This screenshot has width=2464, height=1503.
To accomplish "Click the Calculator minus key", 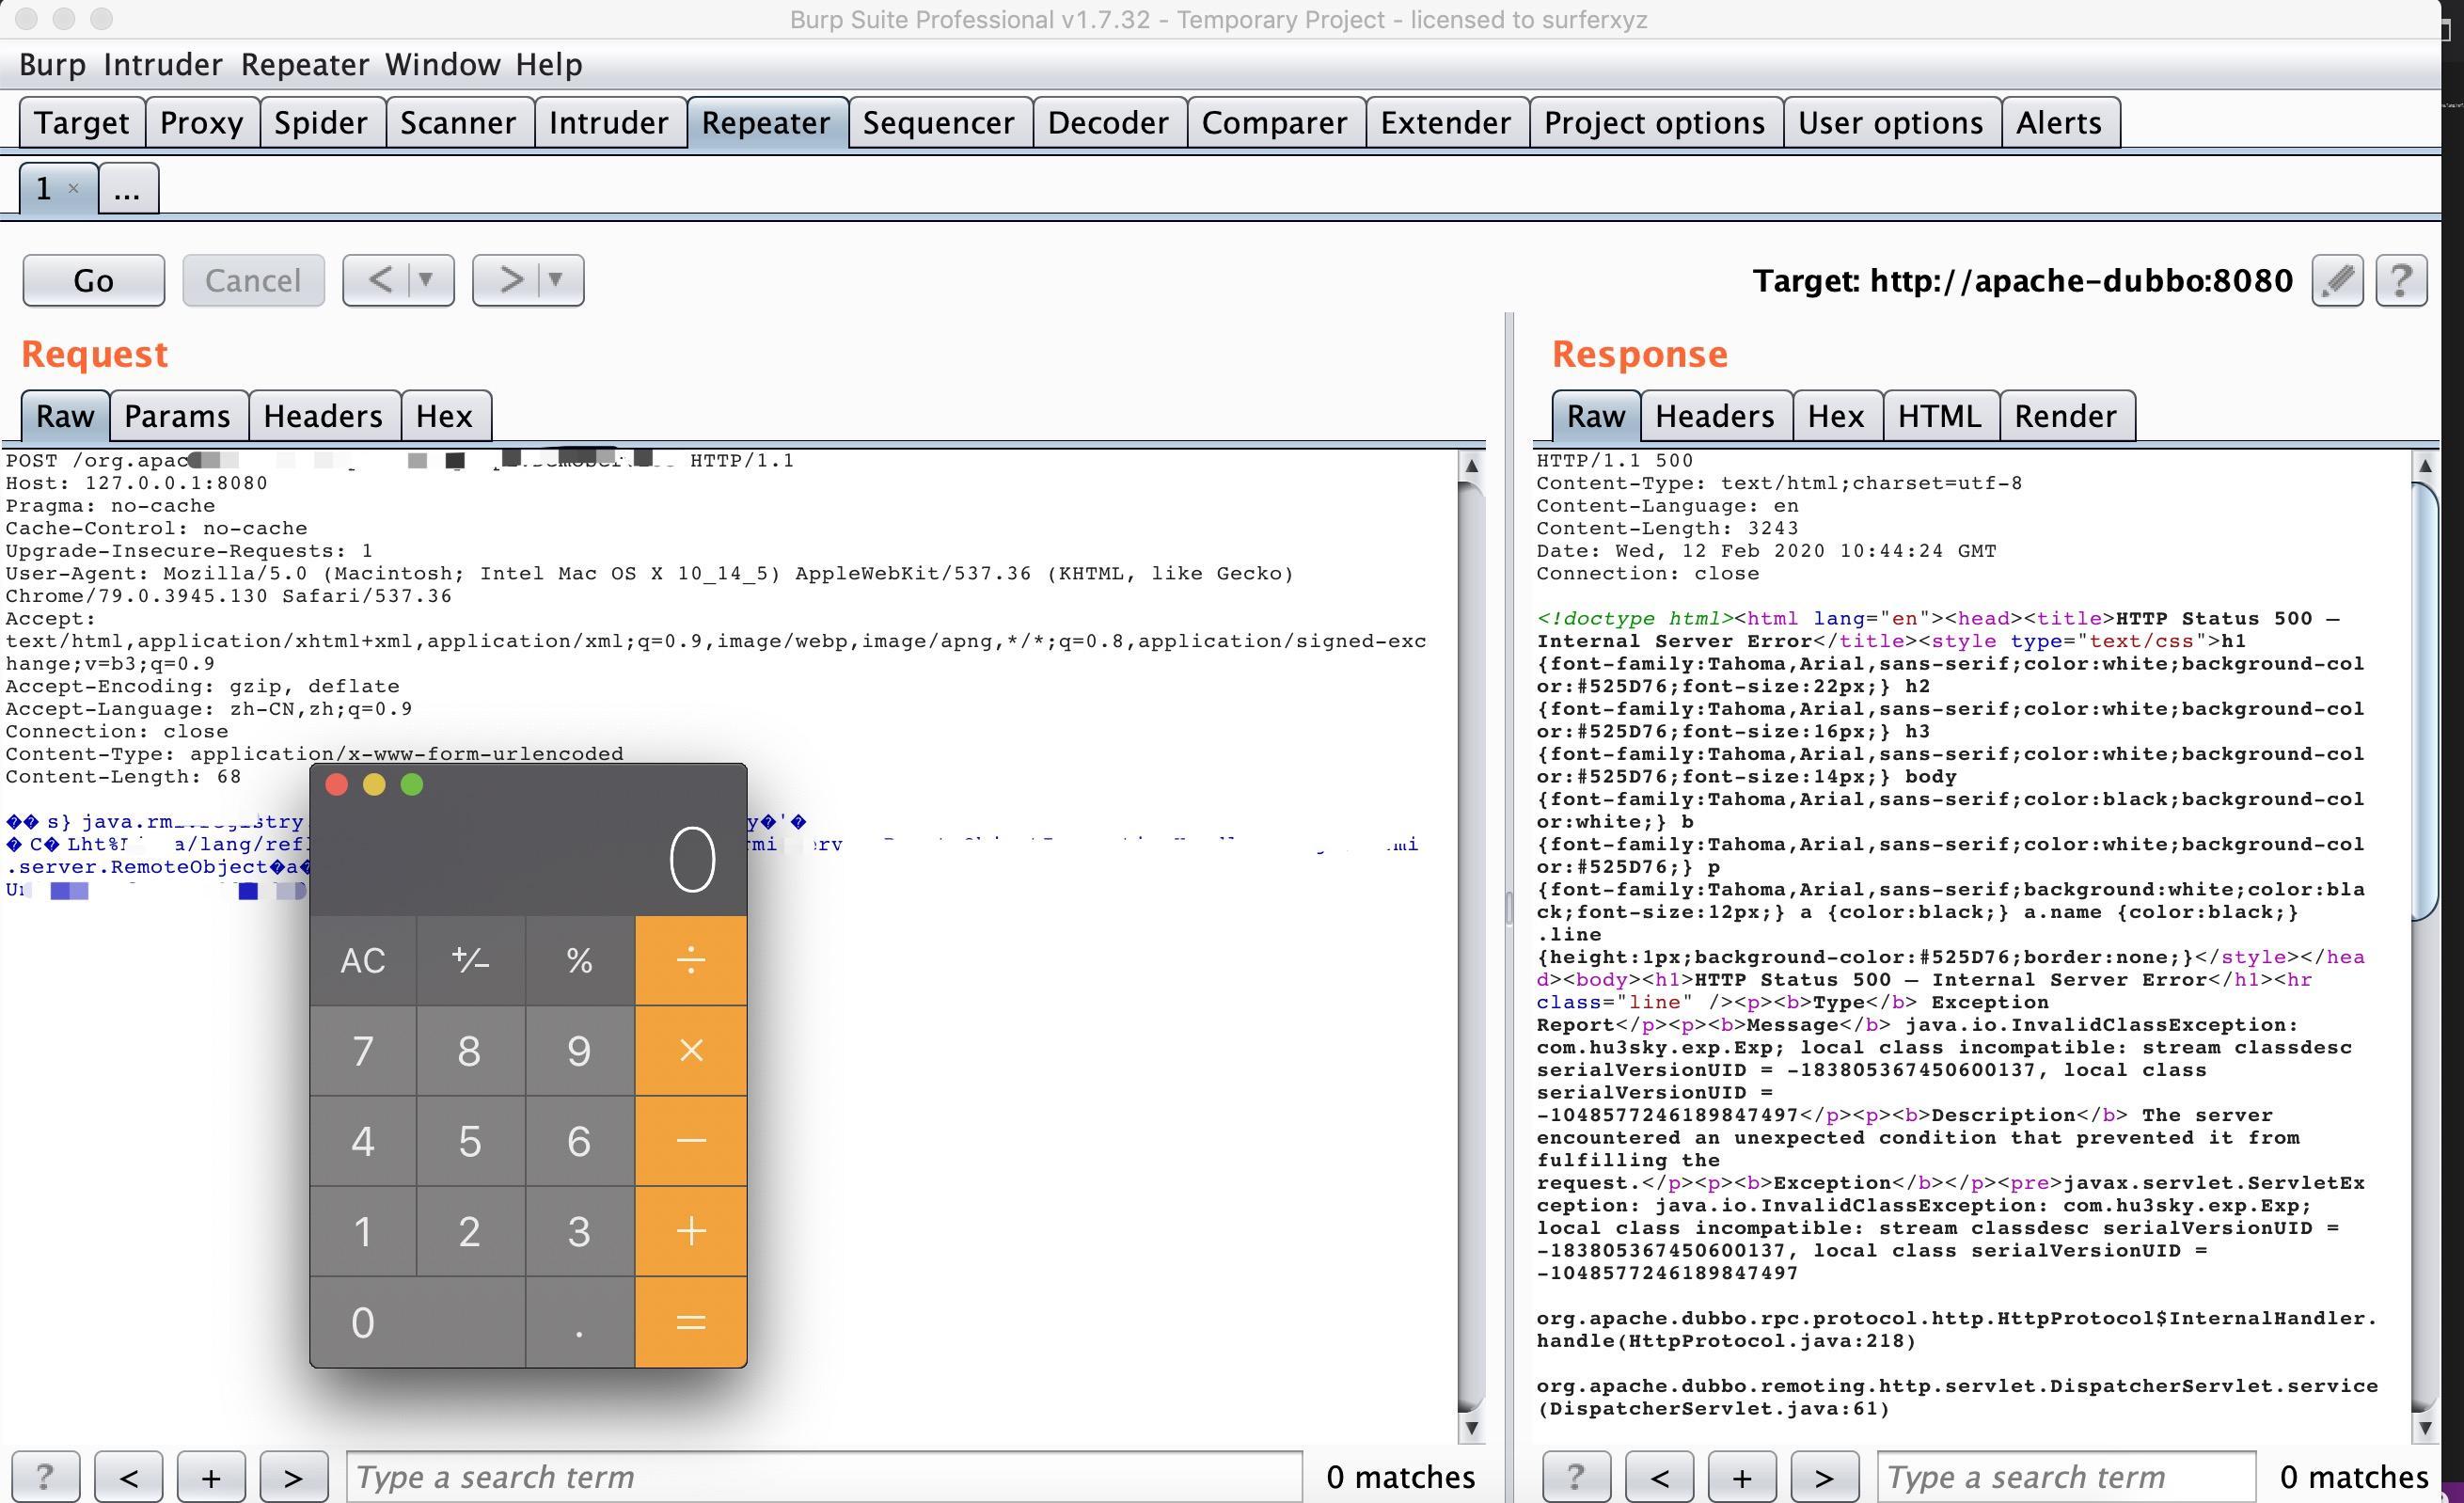I will [691, 1141].
